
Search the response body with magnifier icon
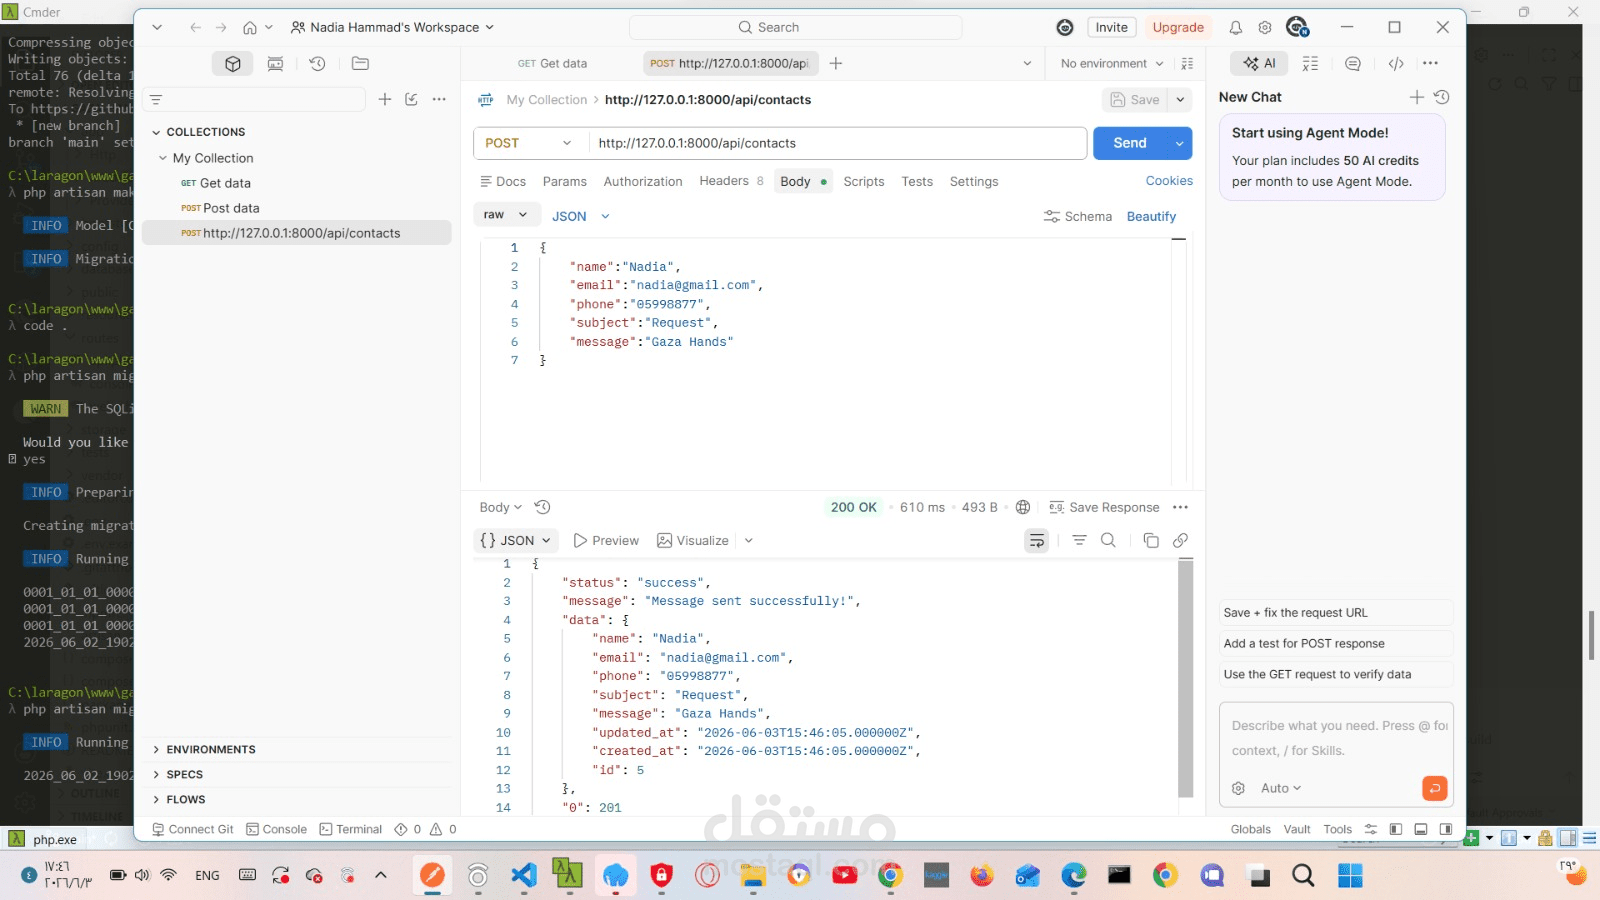point(1108,540)
